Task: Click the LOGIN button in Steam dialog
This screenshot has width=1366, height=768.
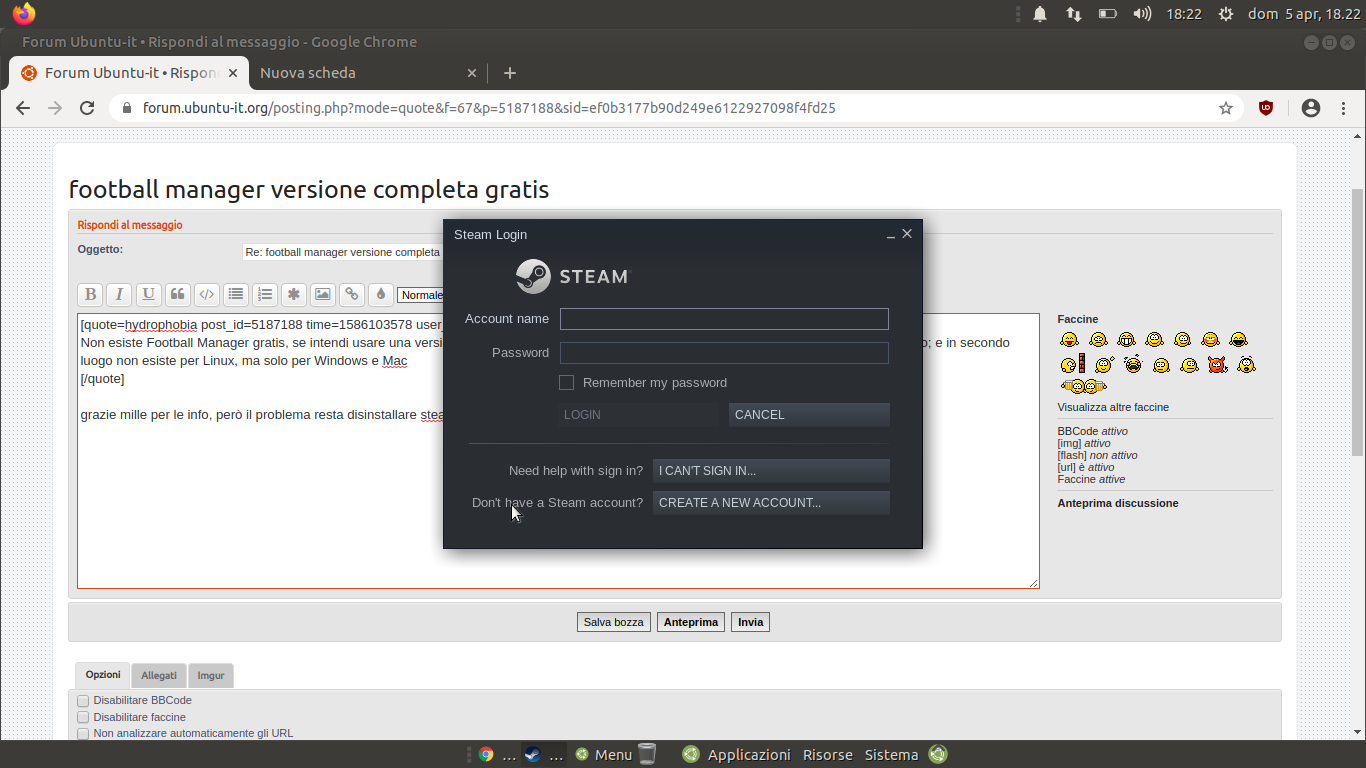Action: 638,415
